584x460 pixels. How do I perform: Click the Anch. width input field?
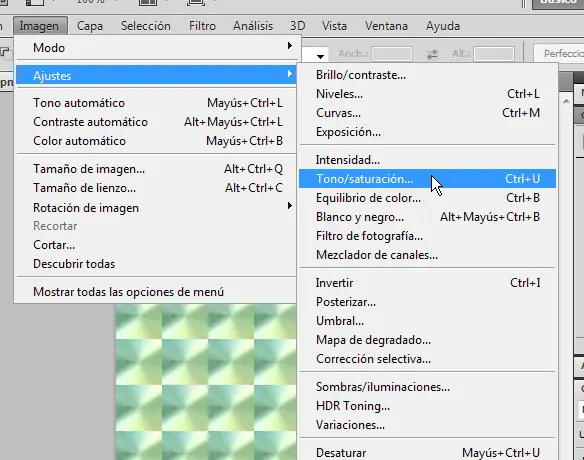(392, 54)
